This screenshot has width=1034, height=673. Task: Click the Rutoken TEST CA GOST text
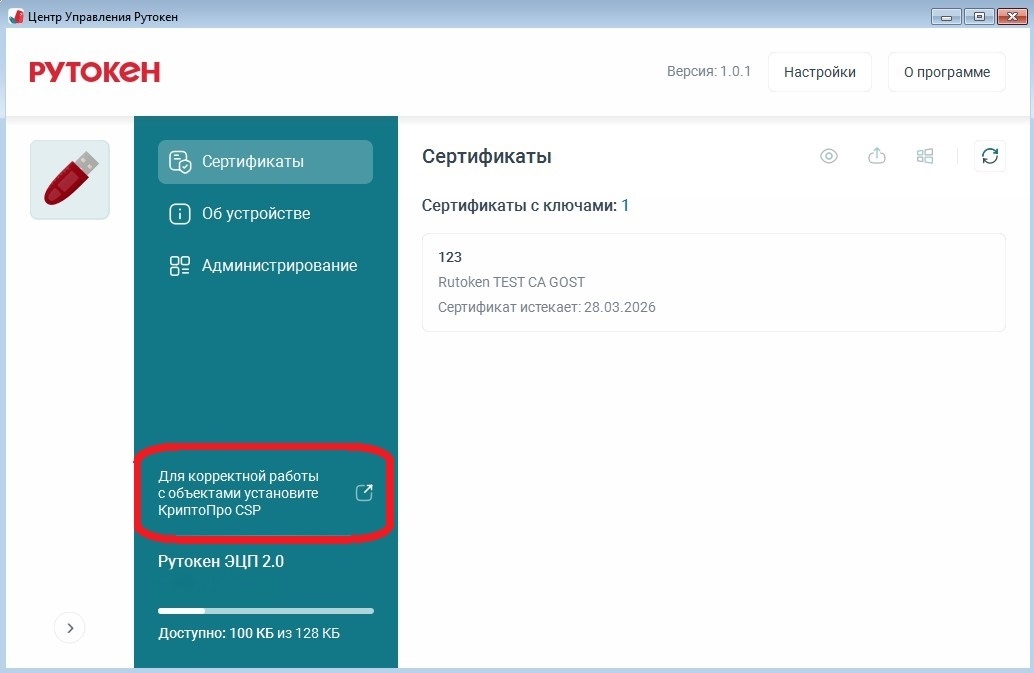(511, 282)
